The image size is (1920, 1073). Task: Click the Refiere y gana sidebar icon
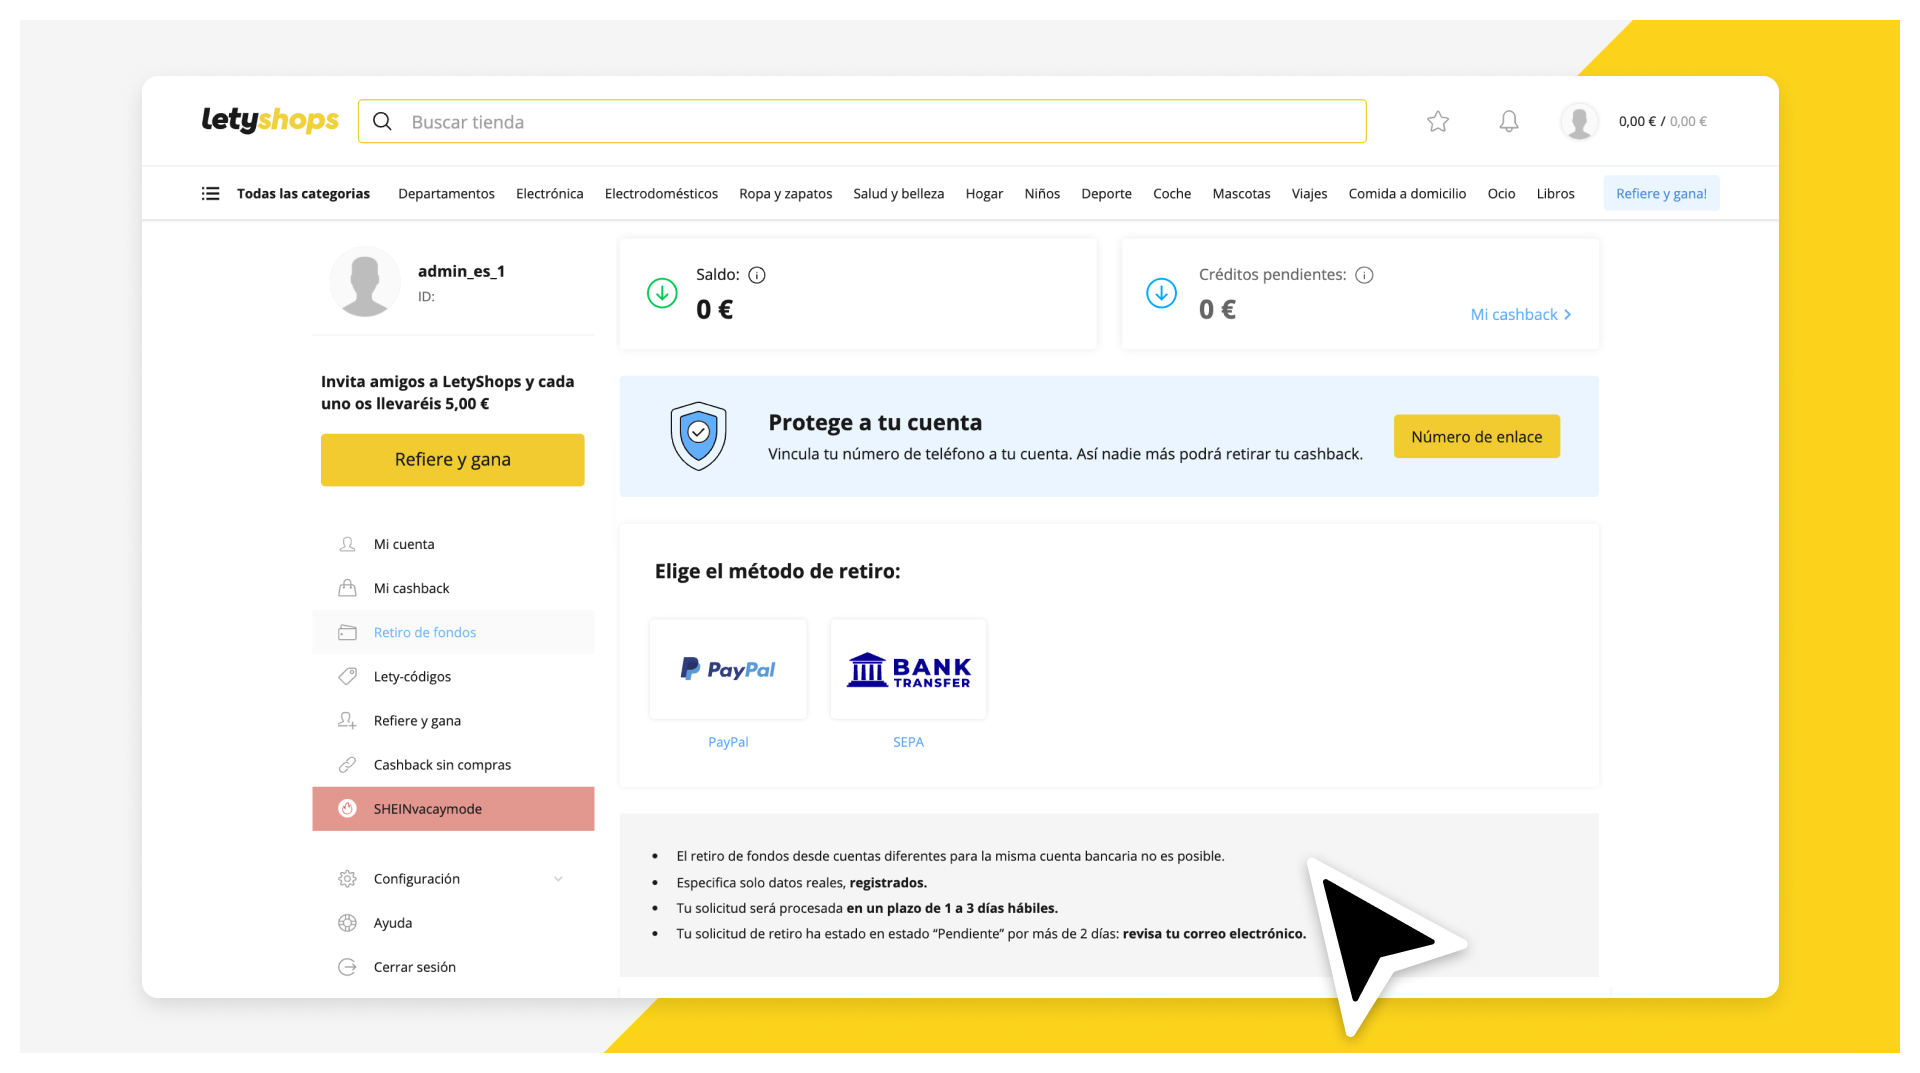(x=347, y=720)
